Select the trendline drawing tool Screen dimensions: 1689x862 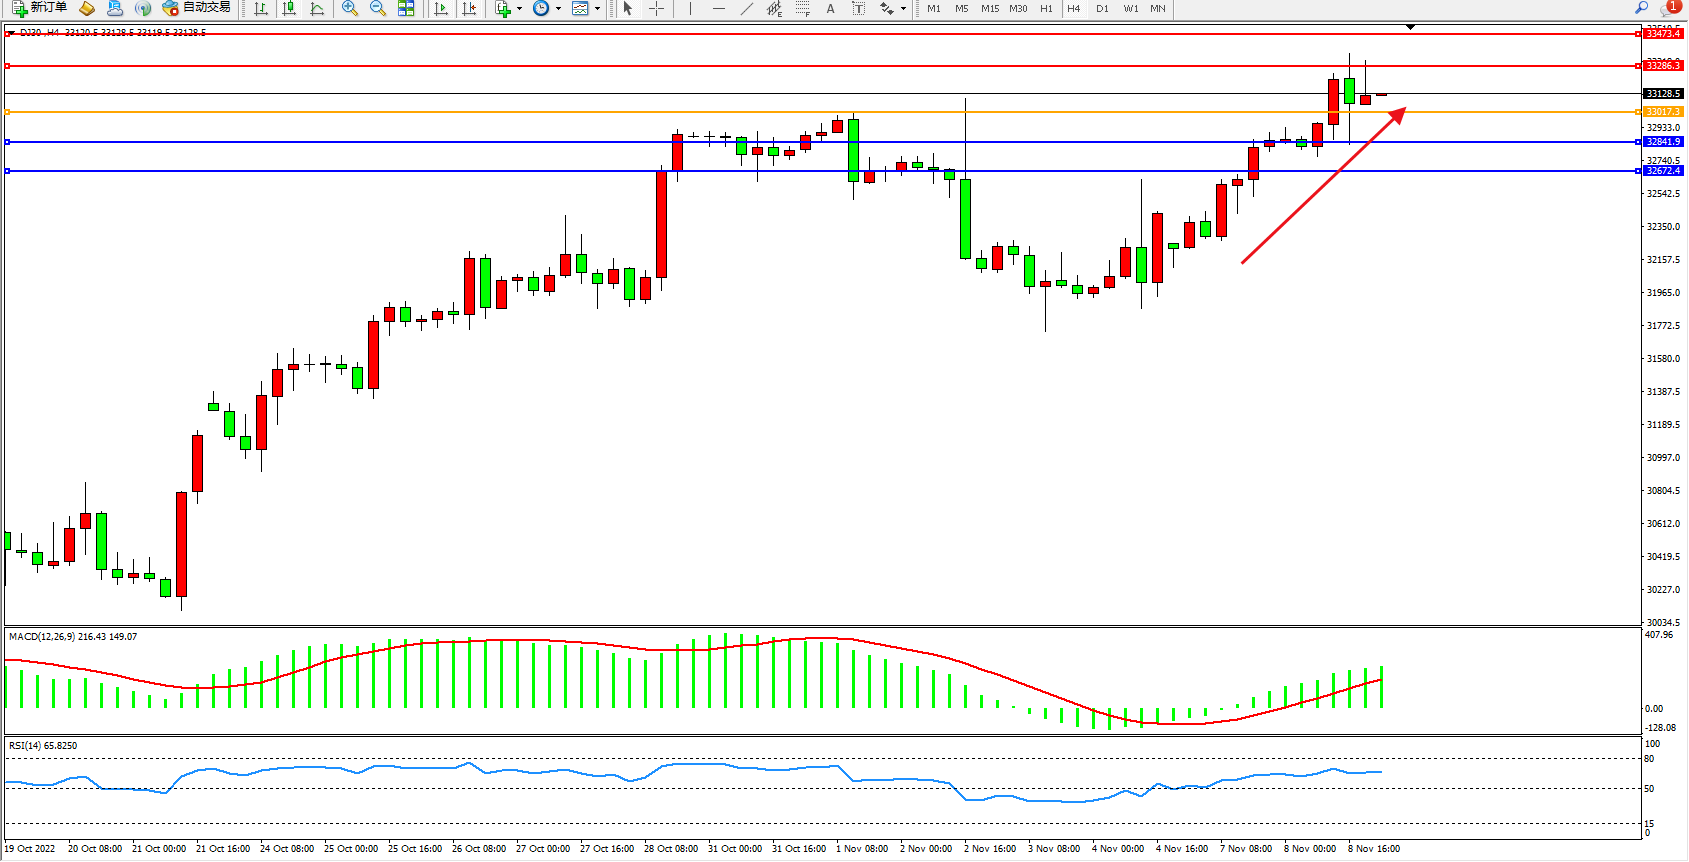pyautogui.click(x=746, y=8)
